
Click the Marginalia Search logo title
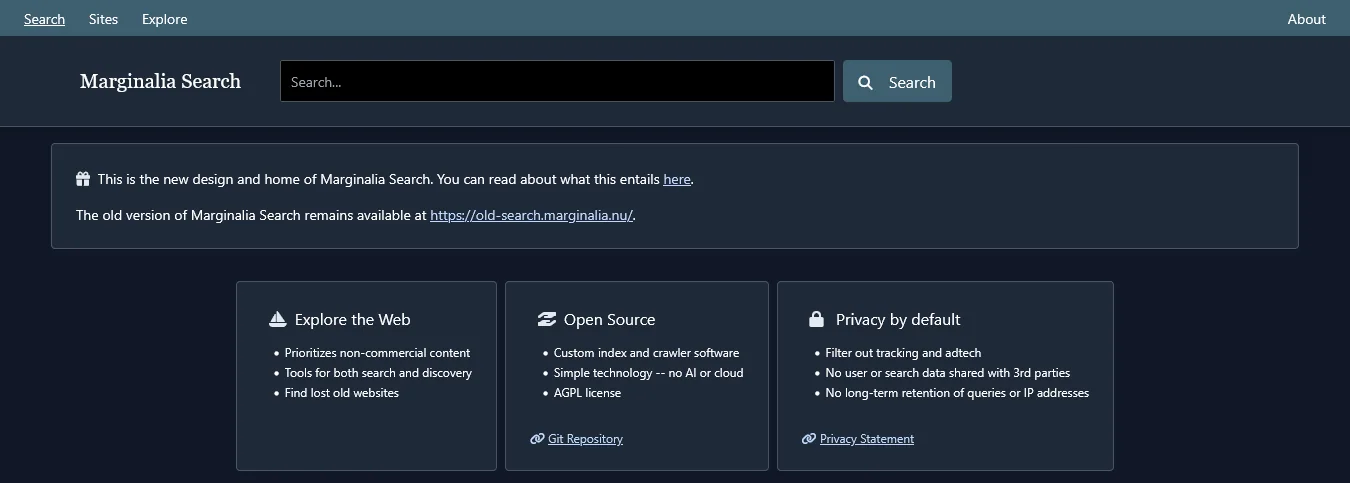pyautogui.click(x=160, y=82)
